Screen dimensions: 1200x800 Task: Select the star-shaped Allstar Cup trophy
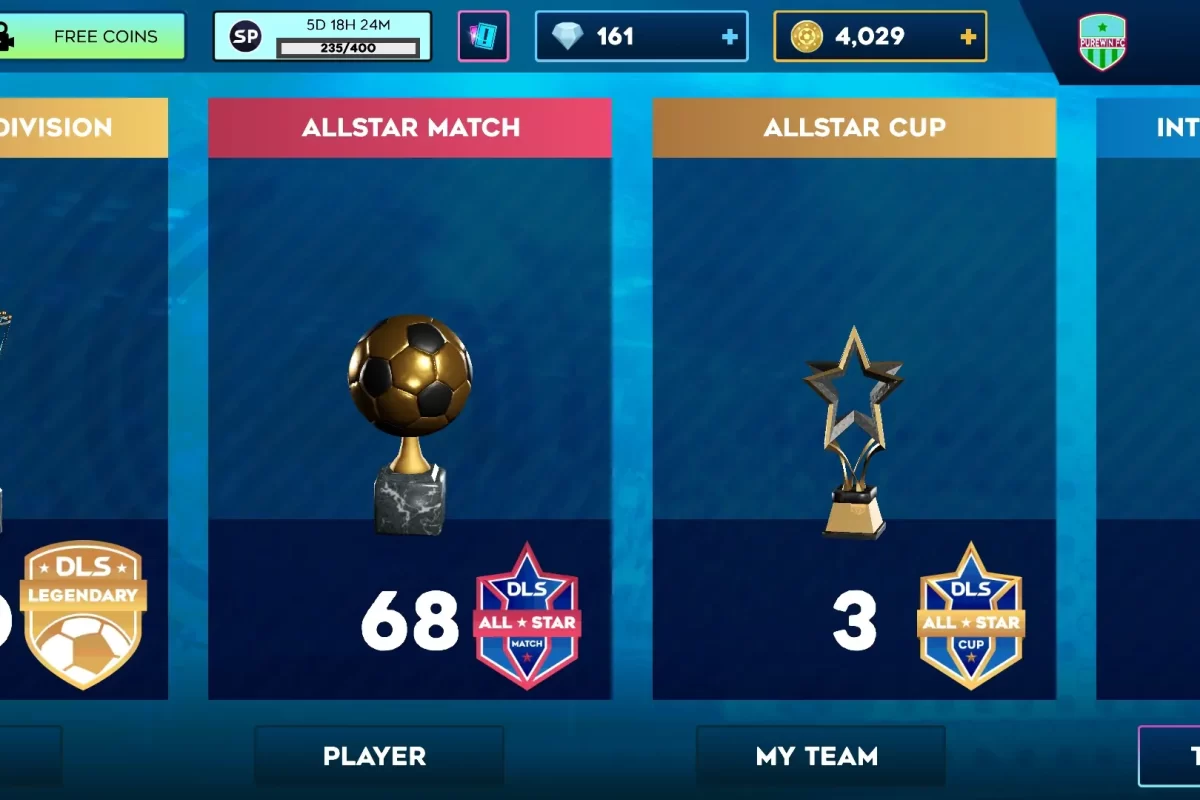pyautogui.click(x=853, y=433)
